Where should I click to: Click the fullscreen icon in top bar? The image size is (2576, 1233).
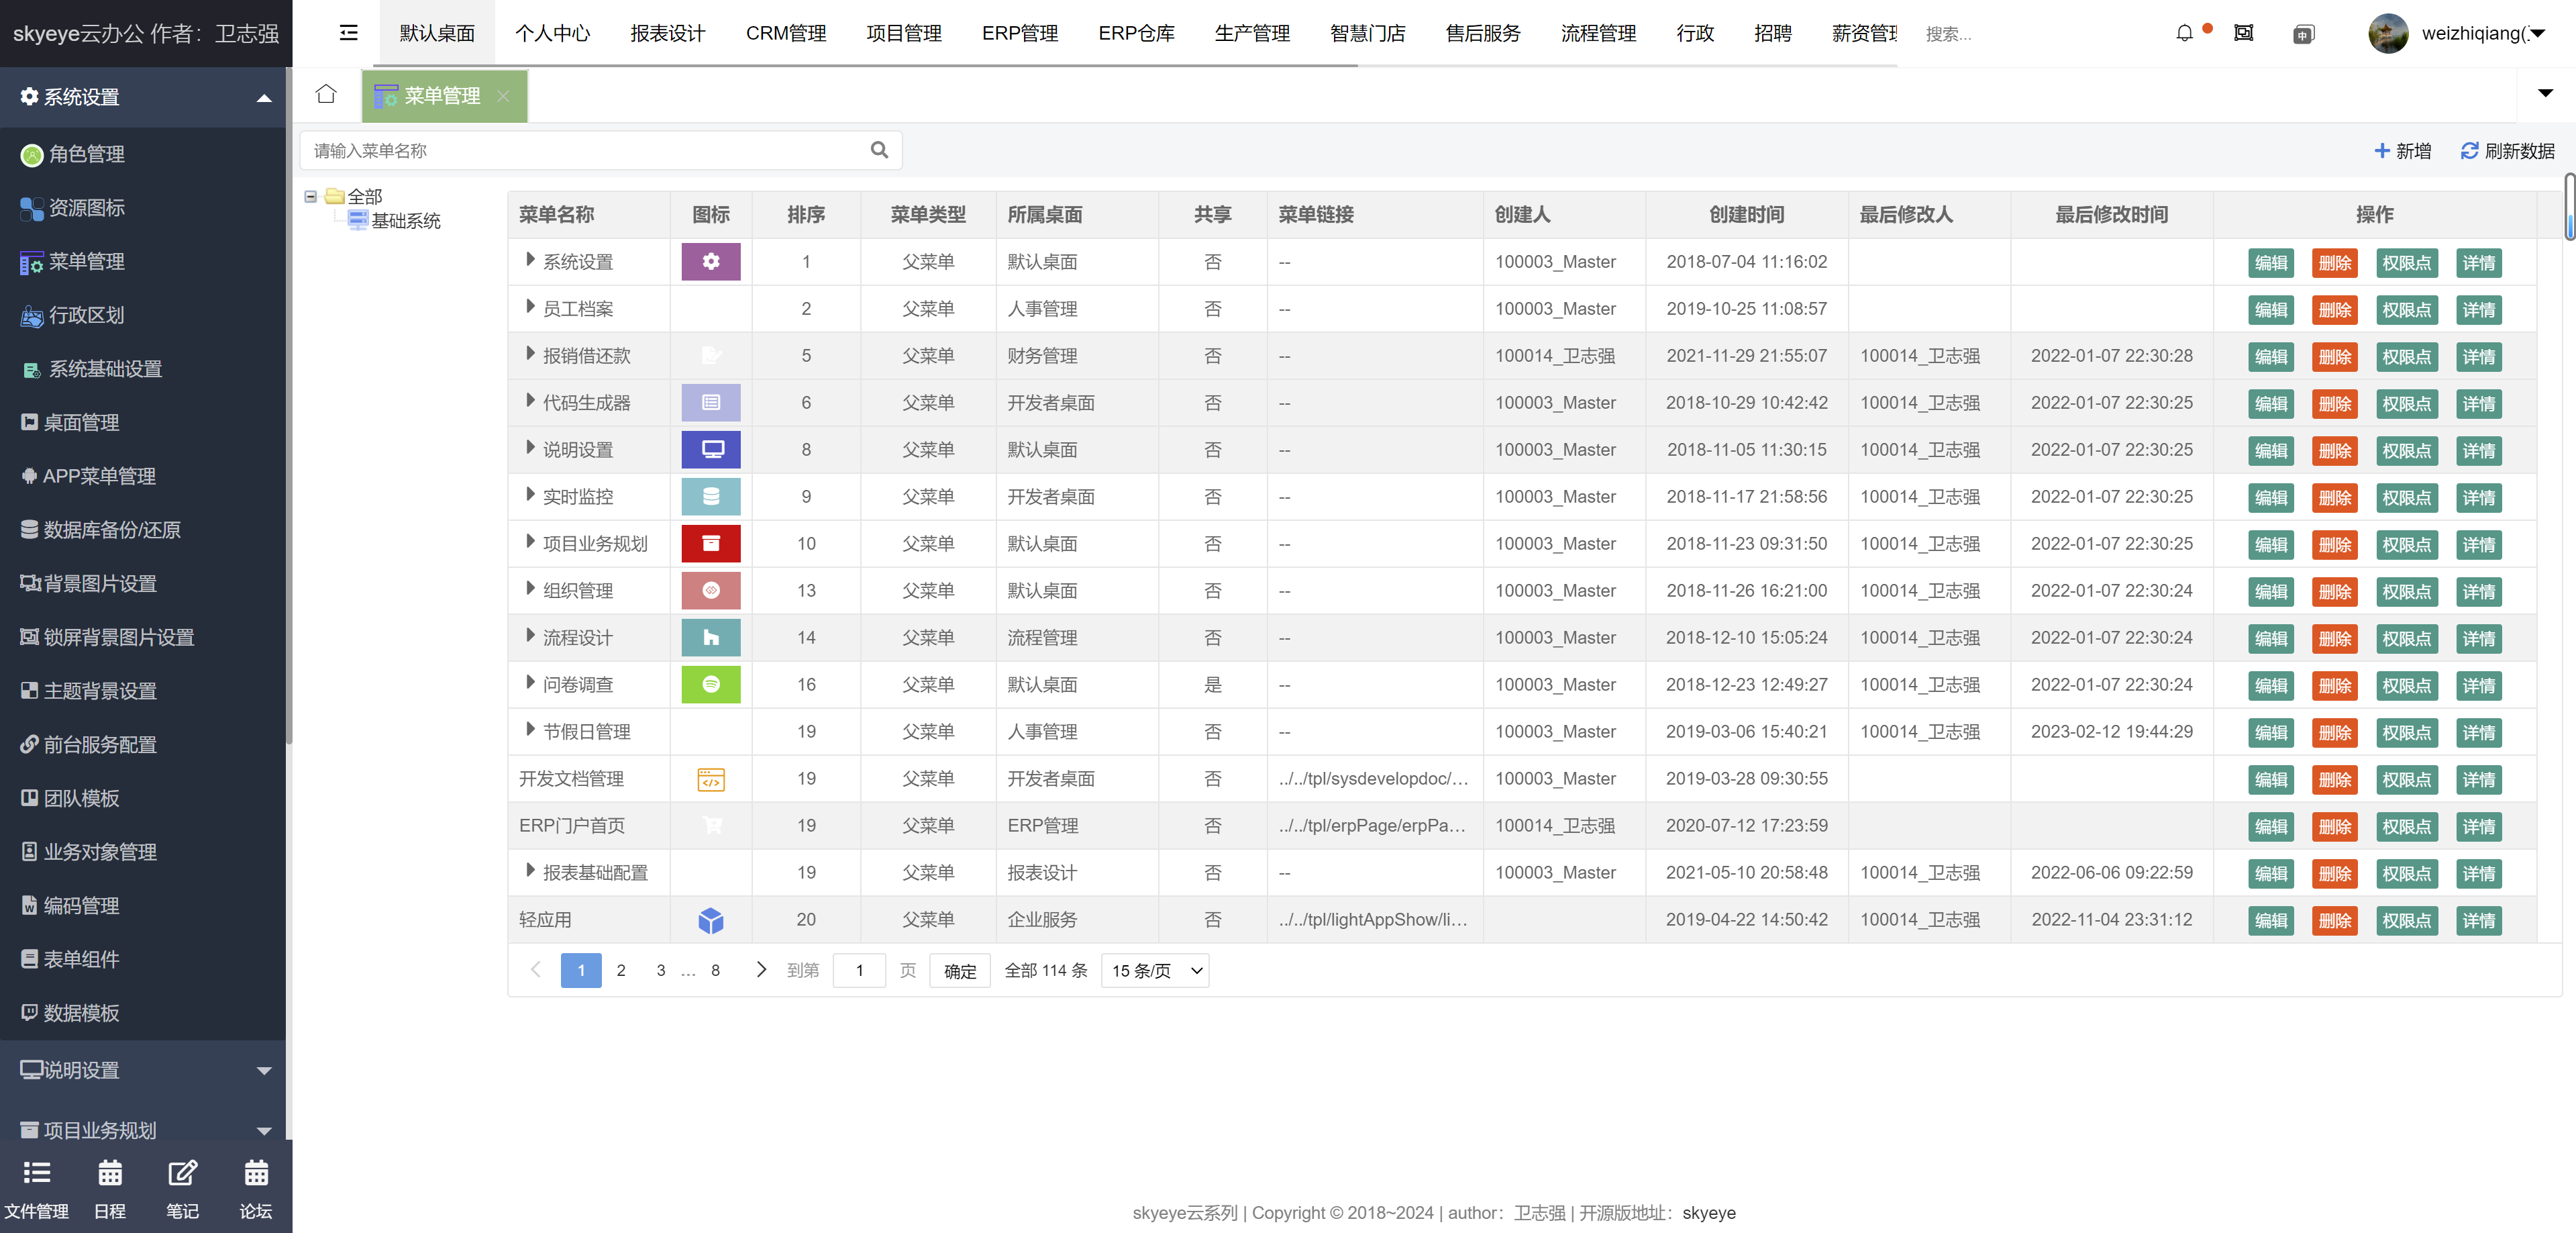pos(2244,33)
